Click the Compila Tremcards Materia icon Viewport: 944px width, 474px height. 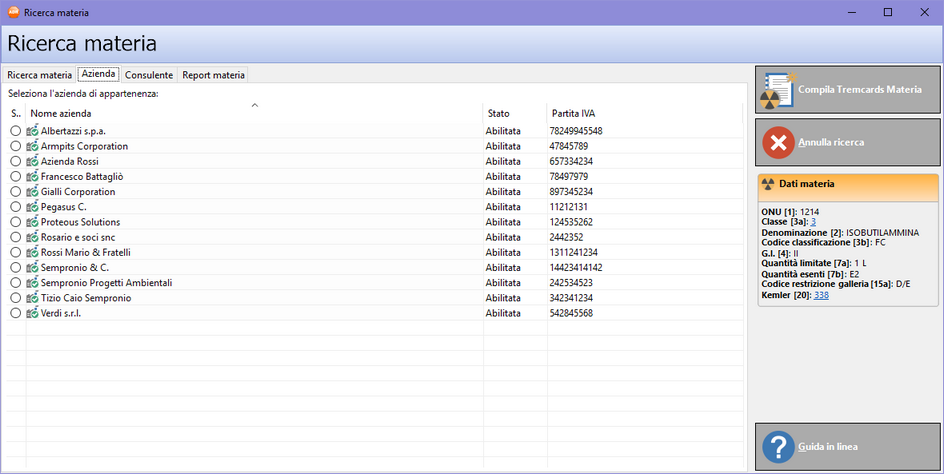778,90
